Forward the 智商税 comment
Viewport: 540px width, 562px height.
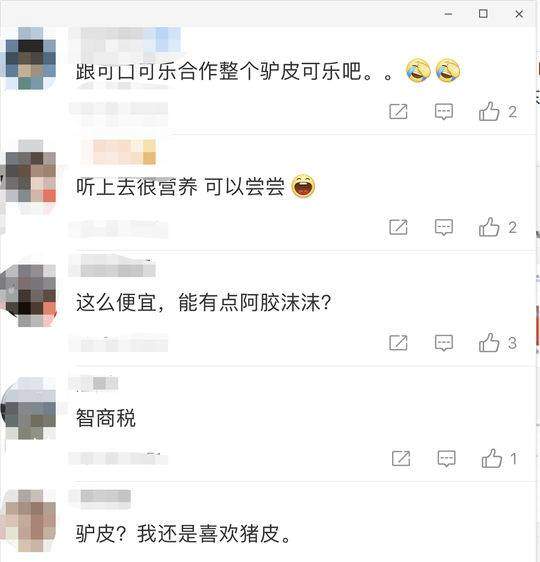coord(401,458)
